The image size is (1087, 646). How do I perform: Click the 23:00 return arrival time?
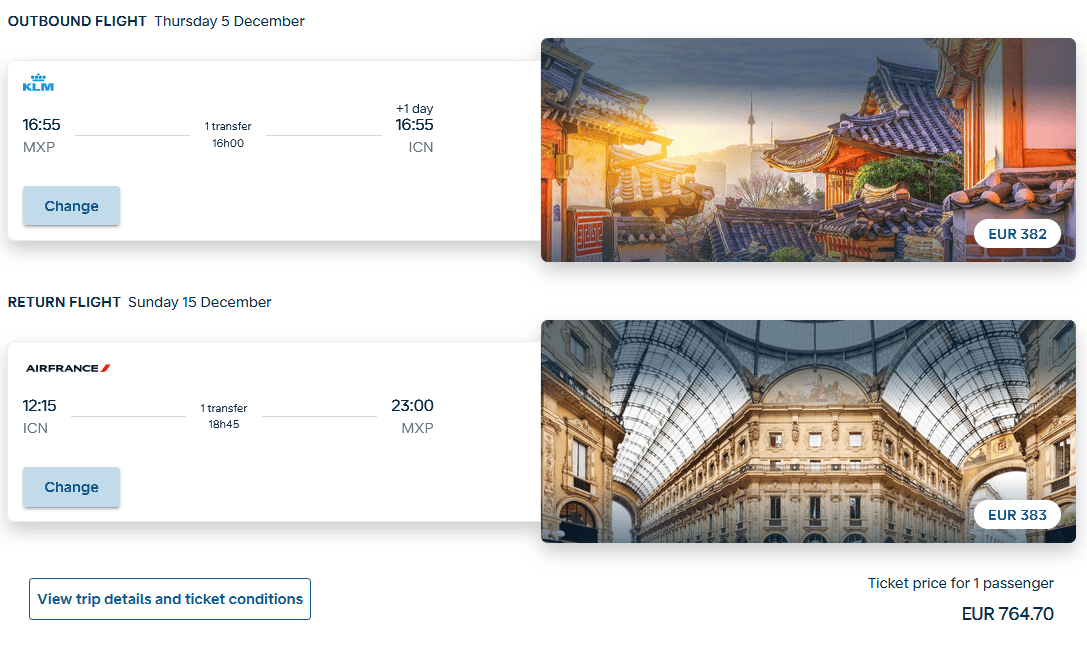412,405
